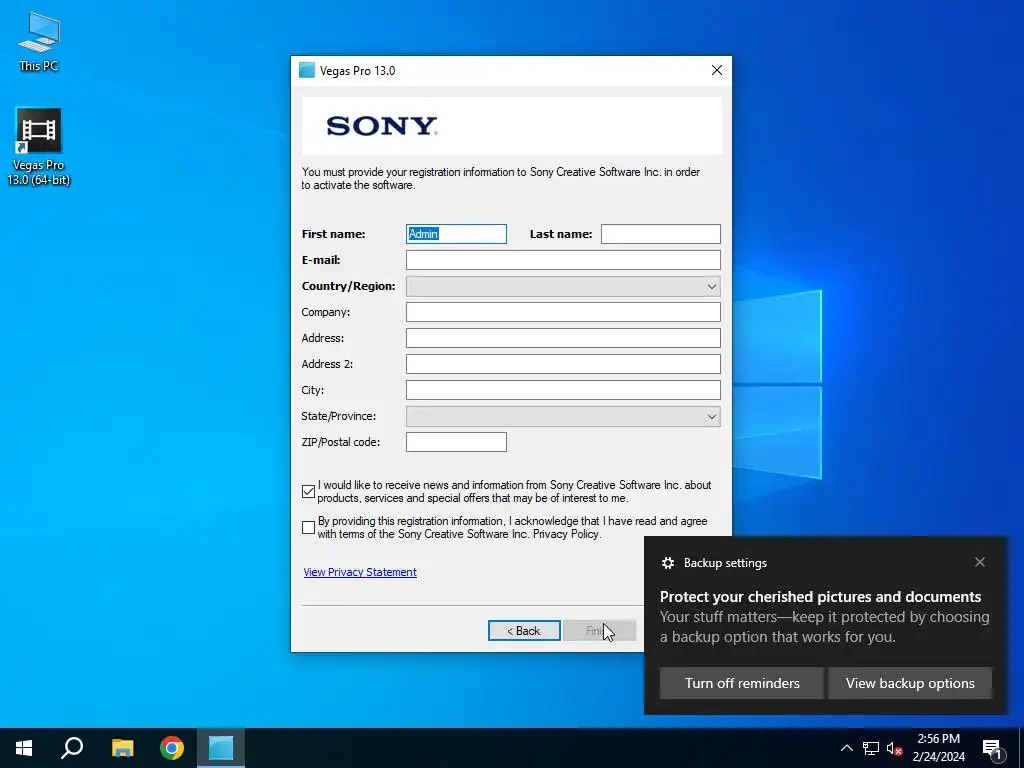Screen dimensions: 1024x768
Task: Open the Action Center notifications icon
Action: [x=992, y=749]
